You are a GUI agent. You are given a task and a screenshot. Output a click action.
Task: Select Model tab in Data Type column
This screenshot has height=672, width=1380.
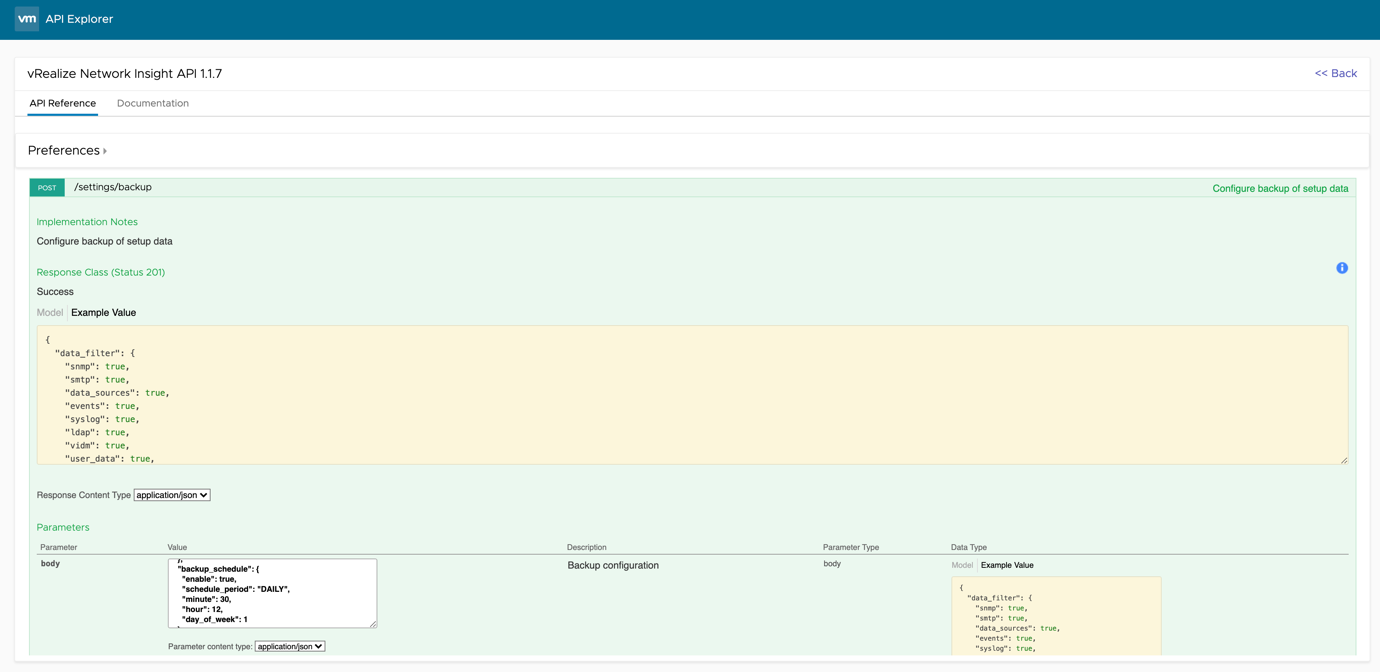pos(962,565)
